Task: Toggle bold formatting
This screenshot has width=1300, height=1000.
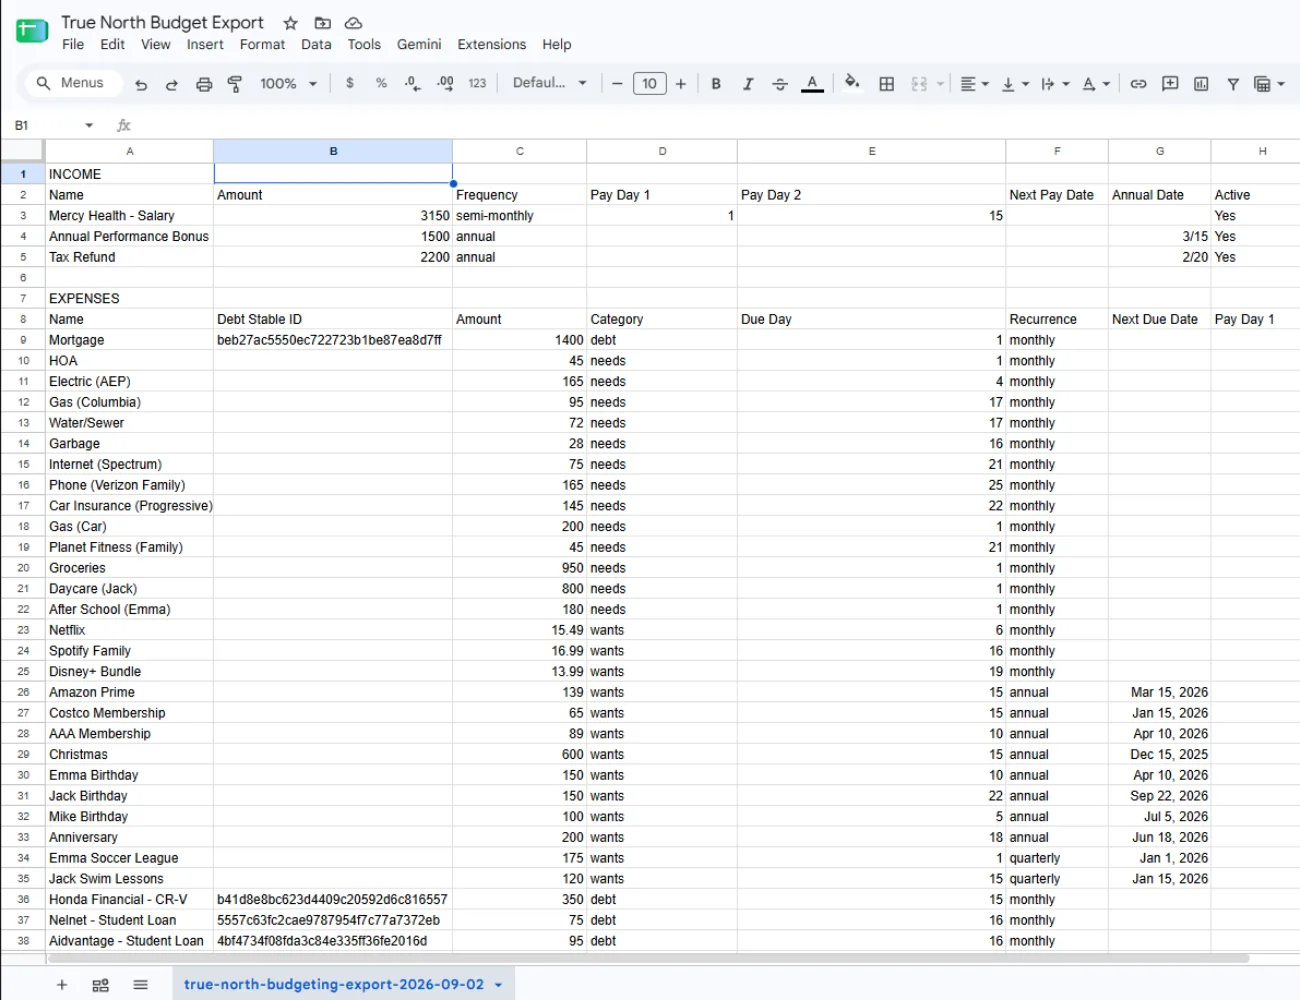Action: [x=716, y=84]
